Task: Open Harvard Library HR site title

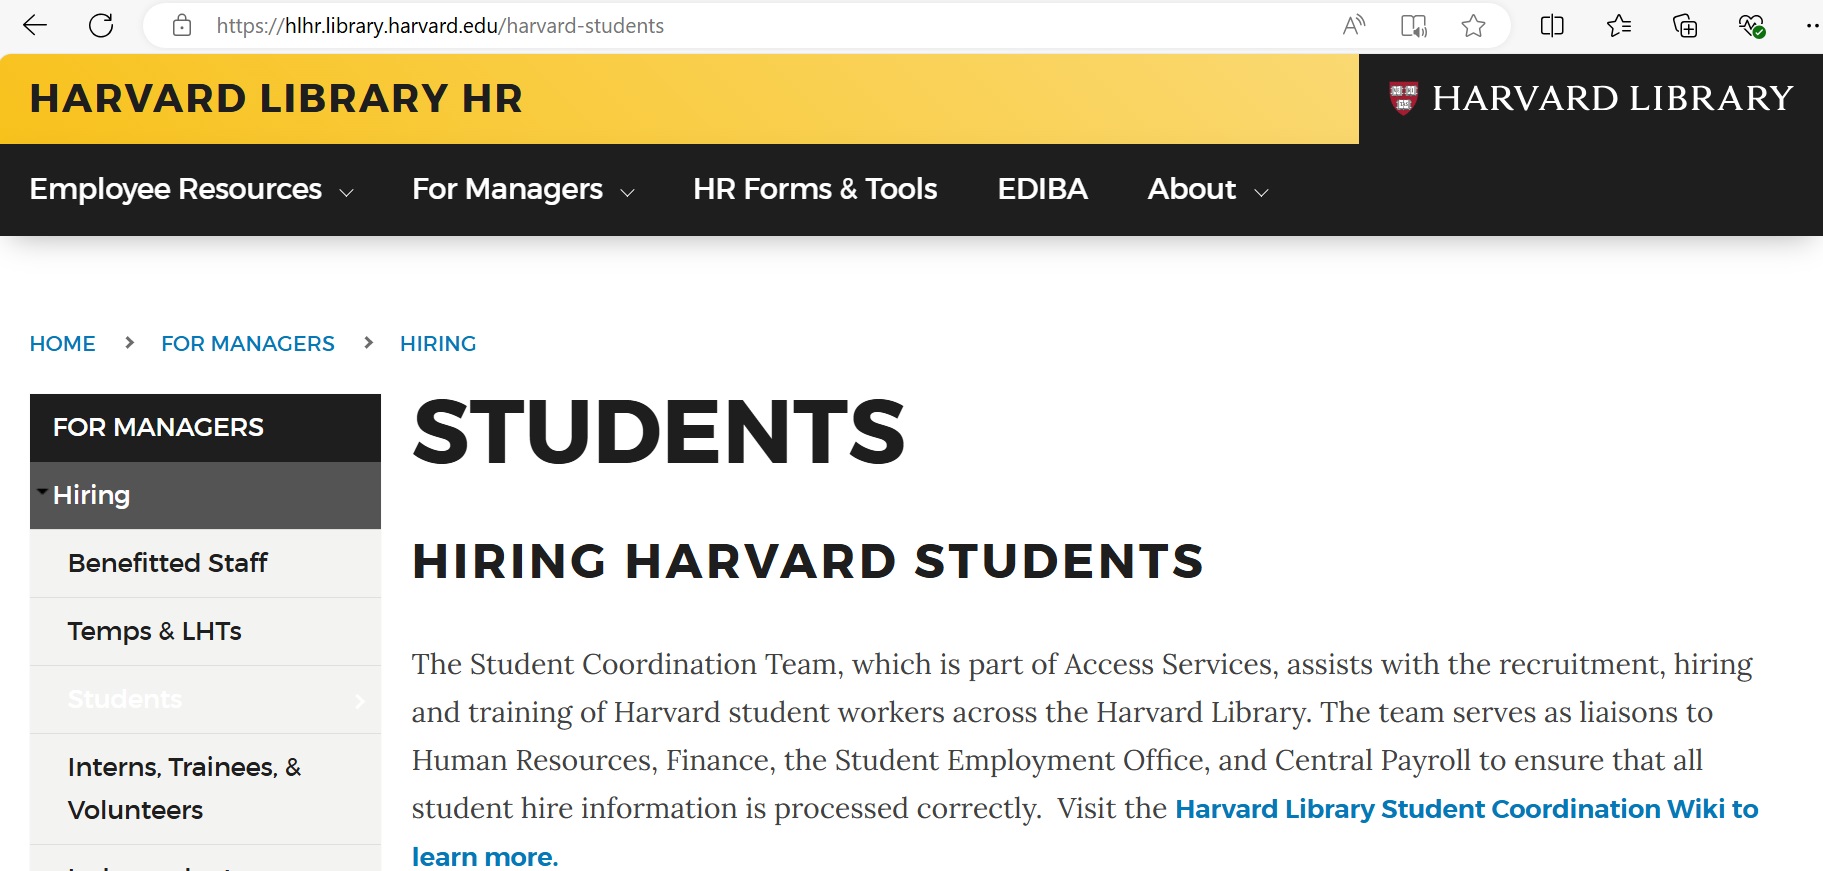Action: tap(276, 99)
